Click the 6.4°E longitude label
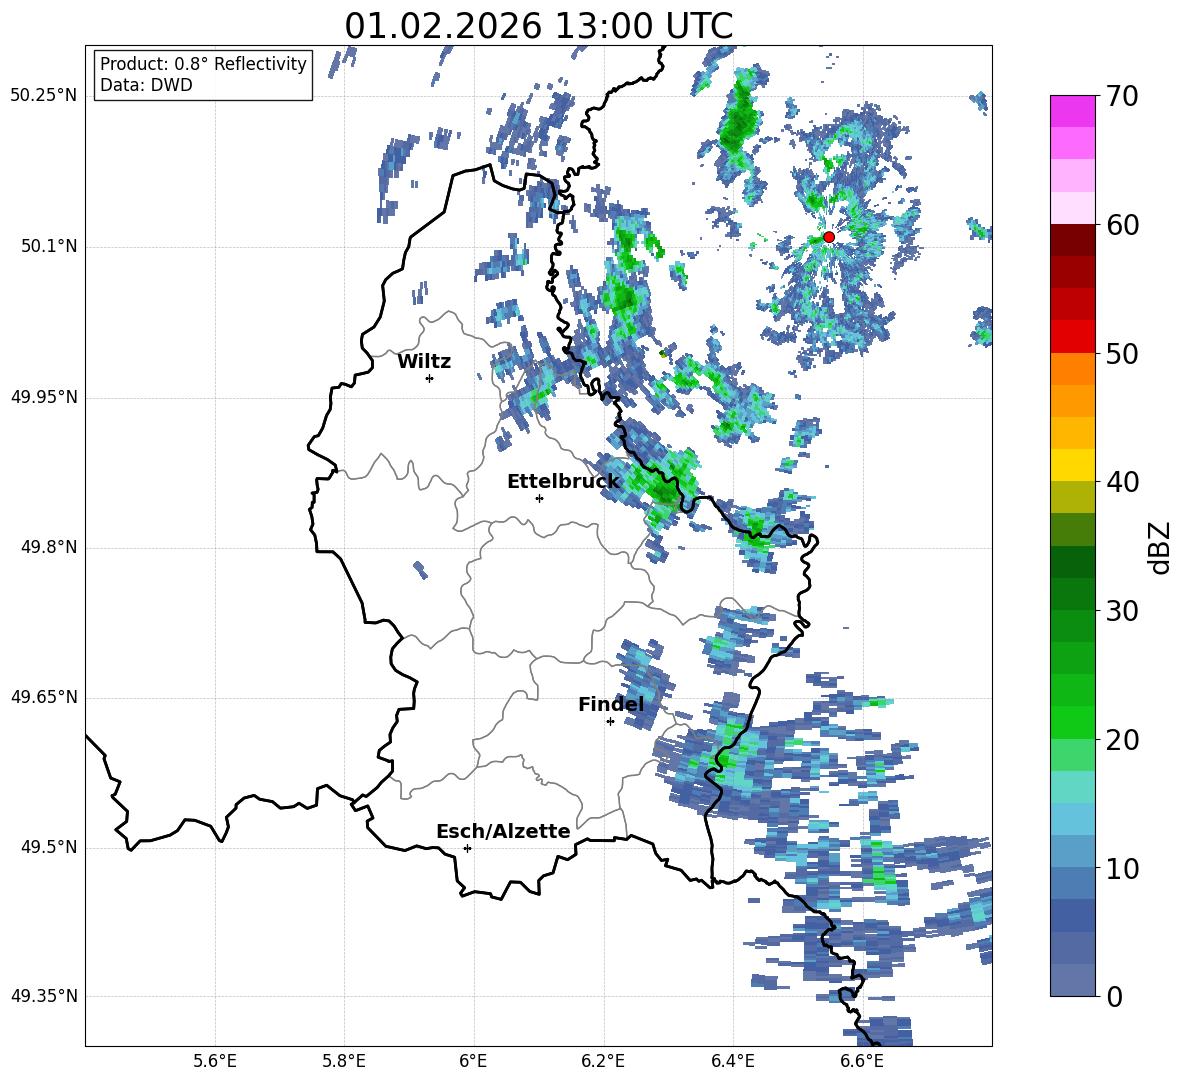Screen dimensions: 1184x1081 pyautogui.click(x=732, y=1062)
